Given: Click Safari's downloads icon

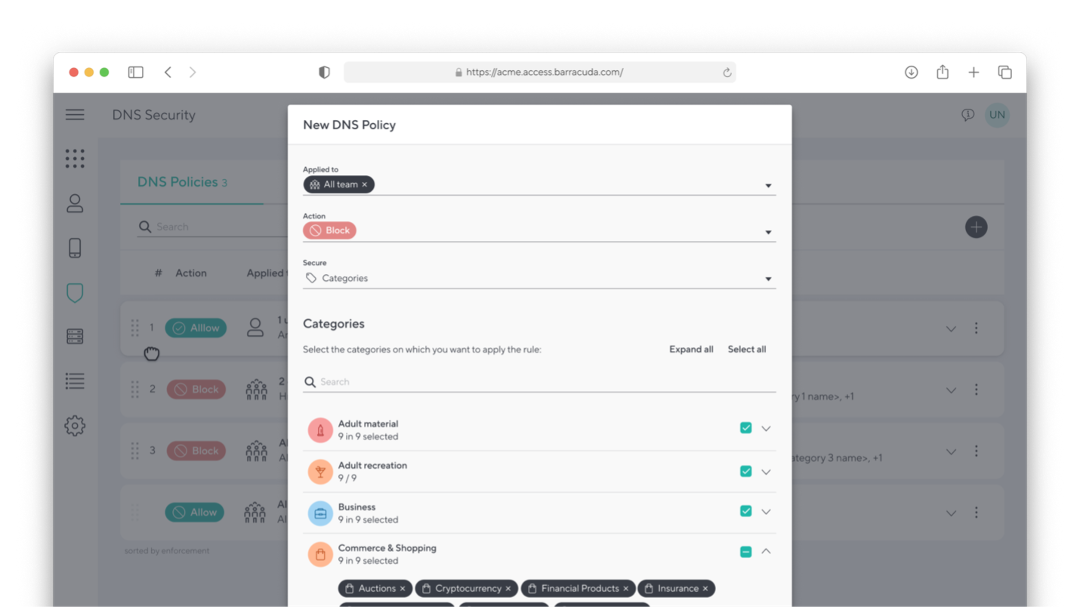Looking at the screenshot, I should pyautogui.click(x=911, y=72).
